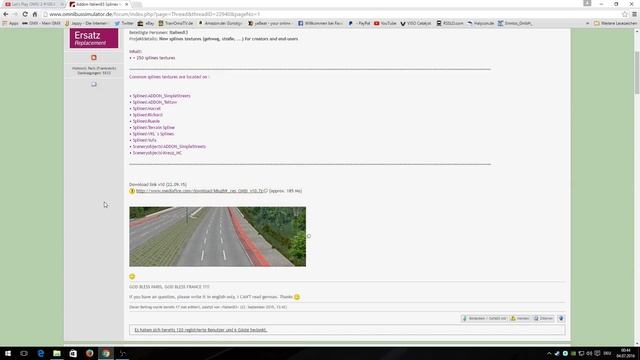The height and width of the screenshot is (360, 640).
Task: Open the RSSLO.com bookmark
Action: tap(450, 23)
